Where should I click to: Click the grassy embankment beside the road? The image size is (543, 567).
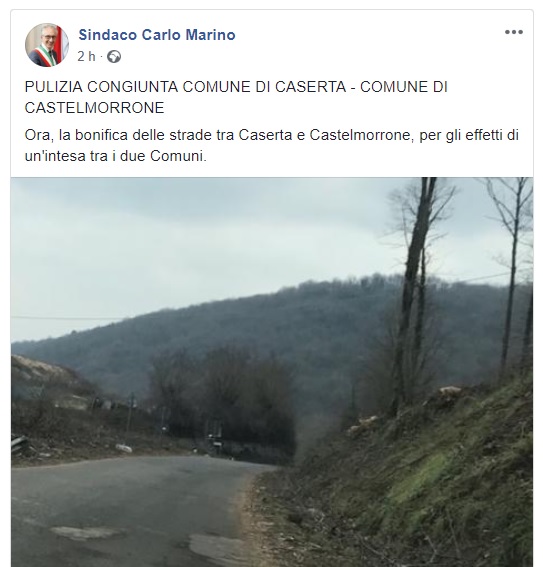pyautogui.click(x=416, y=481)
